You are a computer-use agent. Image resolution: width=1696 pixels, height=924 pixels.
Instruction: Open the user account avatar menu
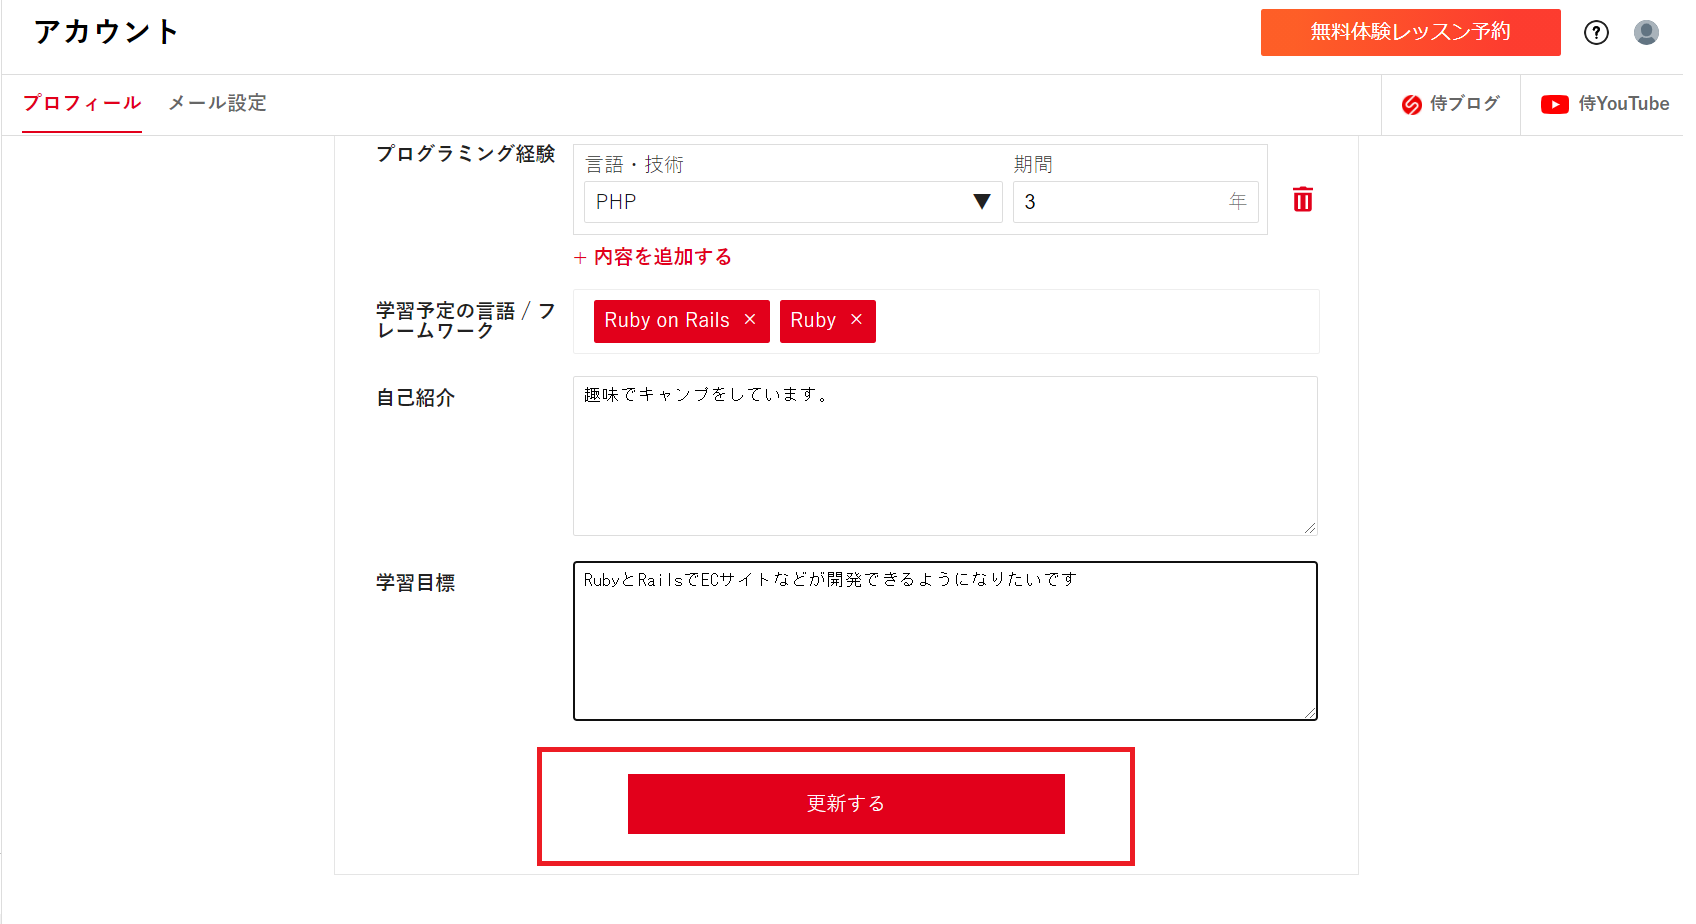pos(1646,33)
